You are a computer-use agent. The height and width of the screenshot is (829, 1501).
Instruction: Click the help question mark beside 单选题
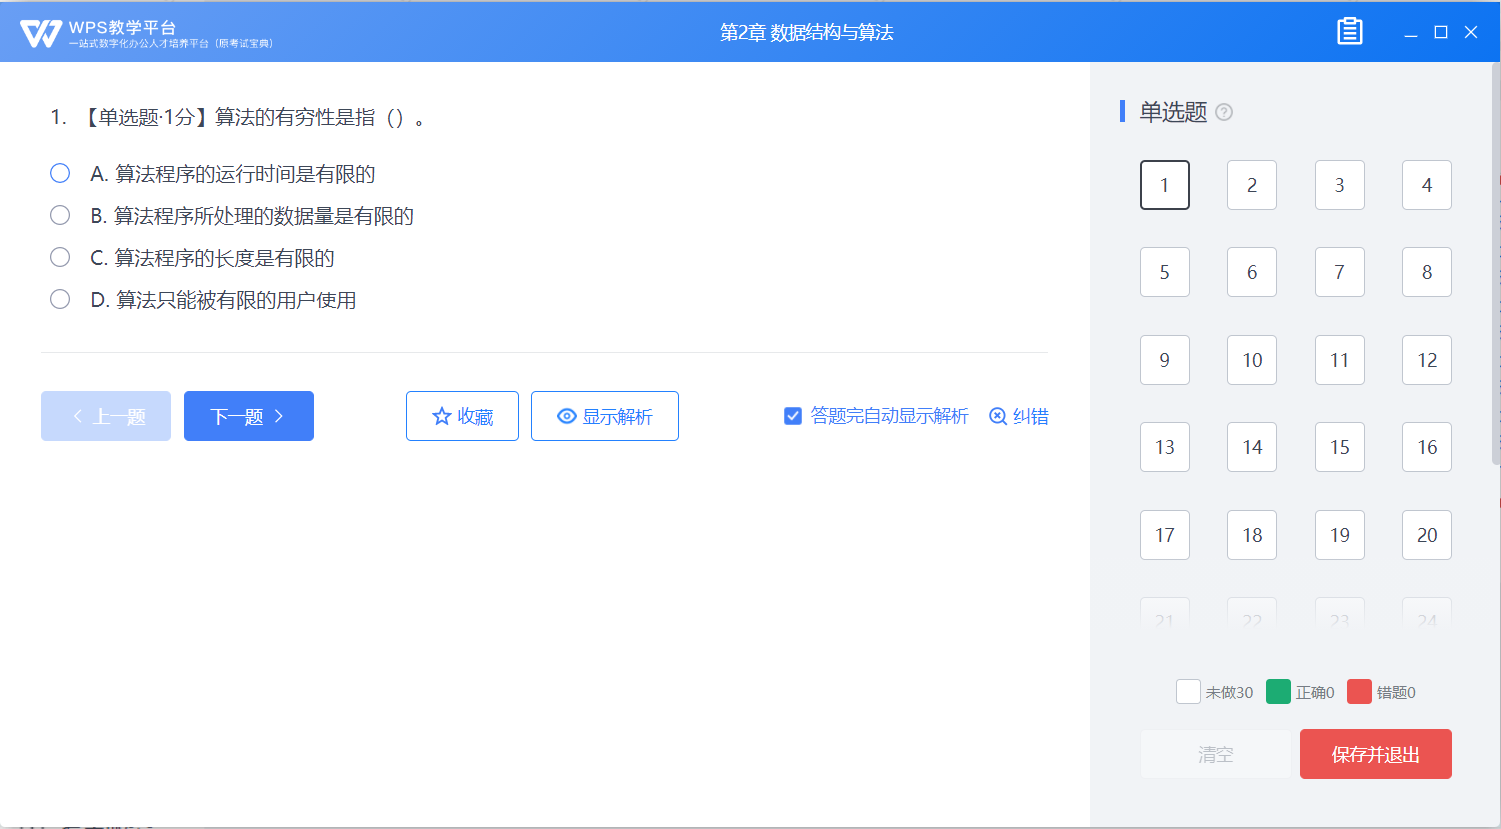pos(1224,112)
